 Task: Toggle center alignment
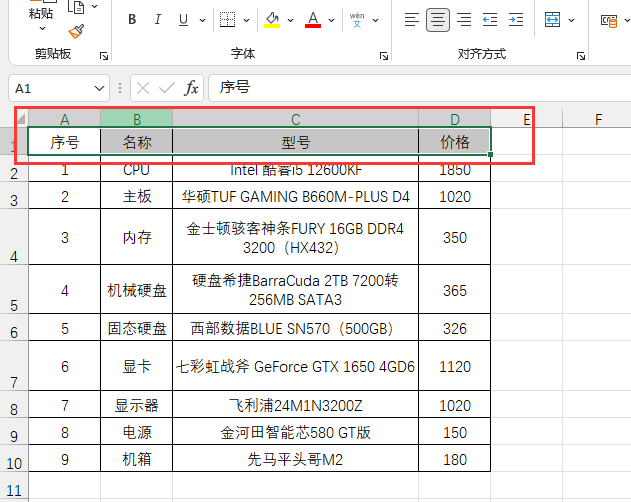coord(438,19)
